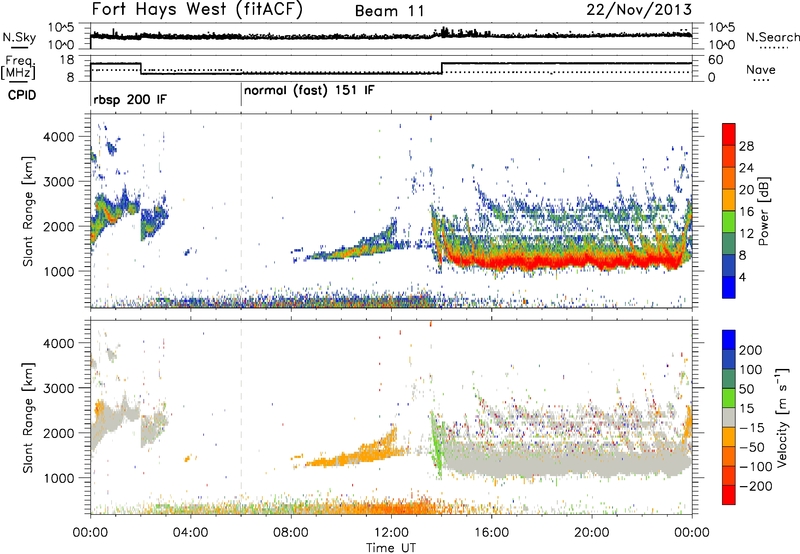Click the blue bottom of the power colorbar

(x=729, y=287)
